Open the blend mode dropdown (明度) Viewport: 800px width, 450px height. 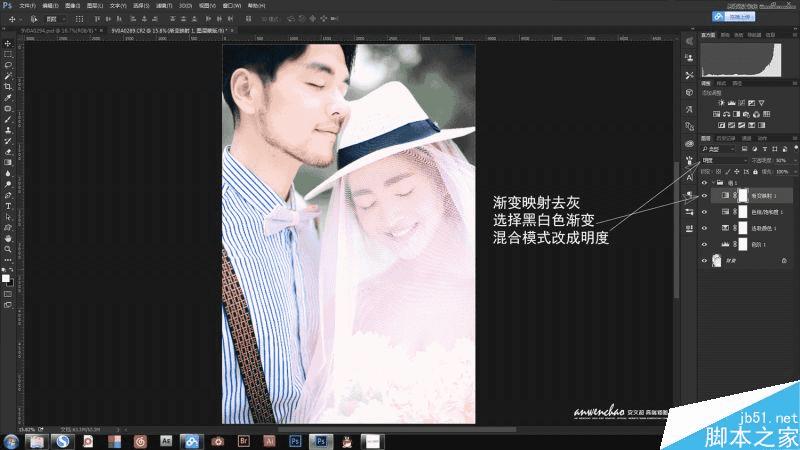(x=724, y=160)
